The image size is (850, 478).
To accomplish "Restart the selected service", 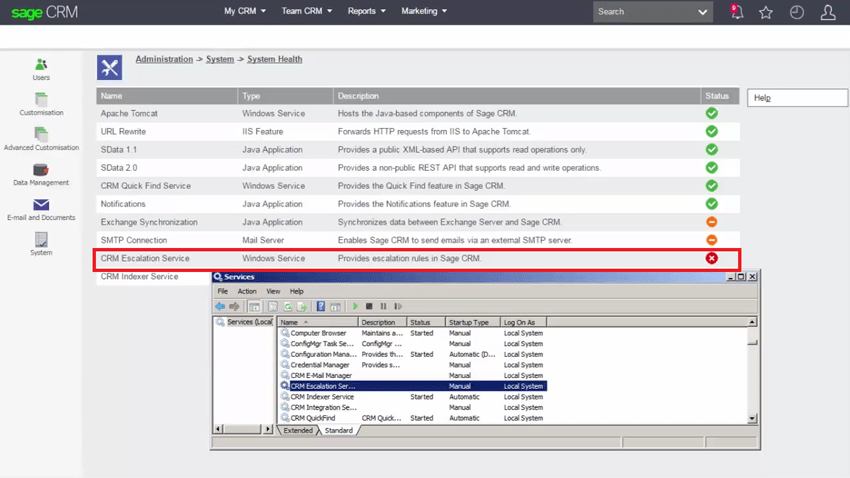I will pyautogui.click(x=398, y=306).
